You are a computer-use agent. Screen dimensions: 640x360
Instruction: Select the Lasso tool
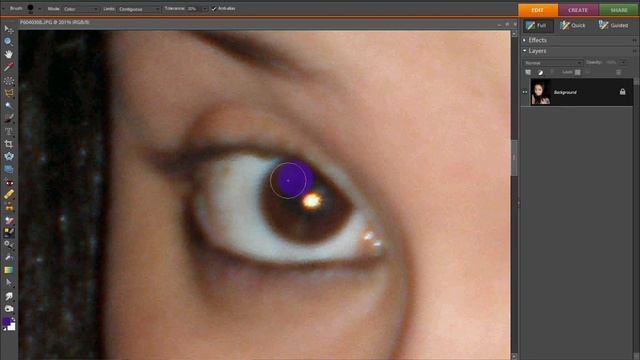point(9,93)
